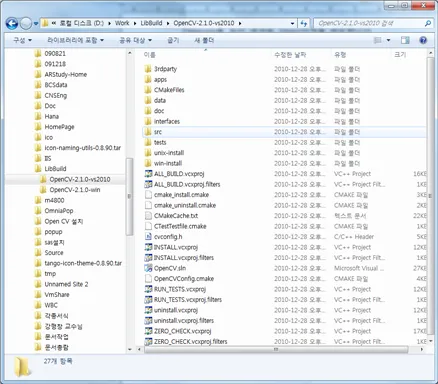Open the 공유 대상 menu
438x384 pixels.
(x=135, y=40)
